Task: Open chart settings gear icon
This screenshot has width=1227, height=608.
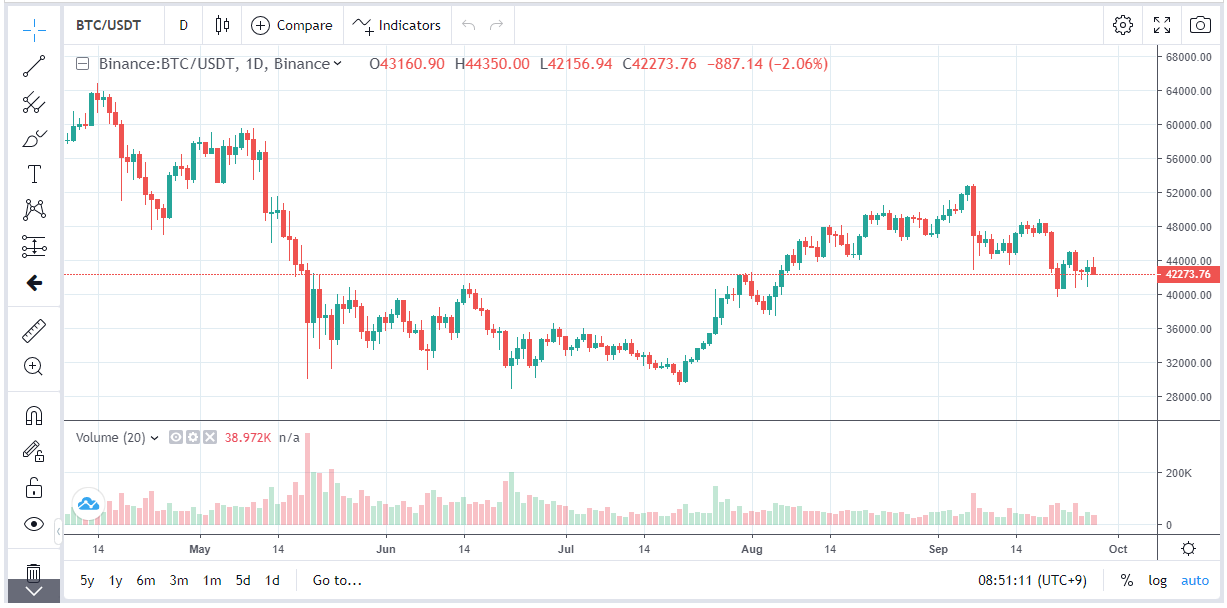Action: (1123, 25)
